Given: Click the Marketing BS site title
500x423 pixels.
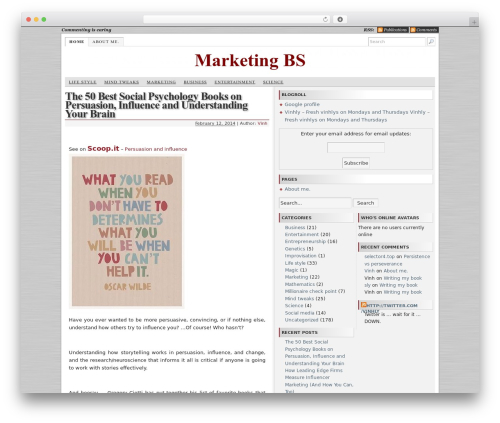Looking at the screenshot, I should pyautogui.click(x=250, y=60).
